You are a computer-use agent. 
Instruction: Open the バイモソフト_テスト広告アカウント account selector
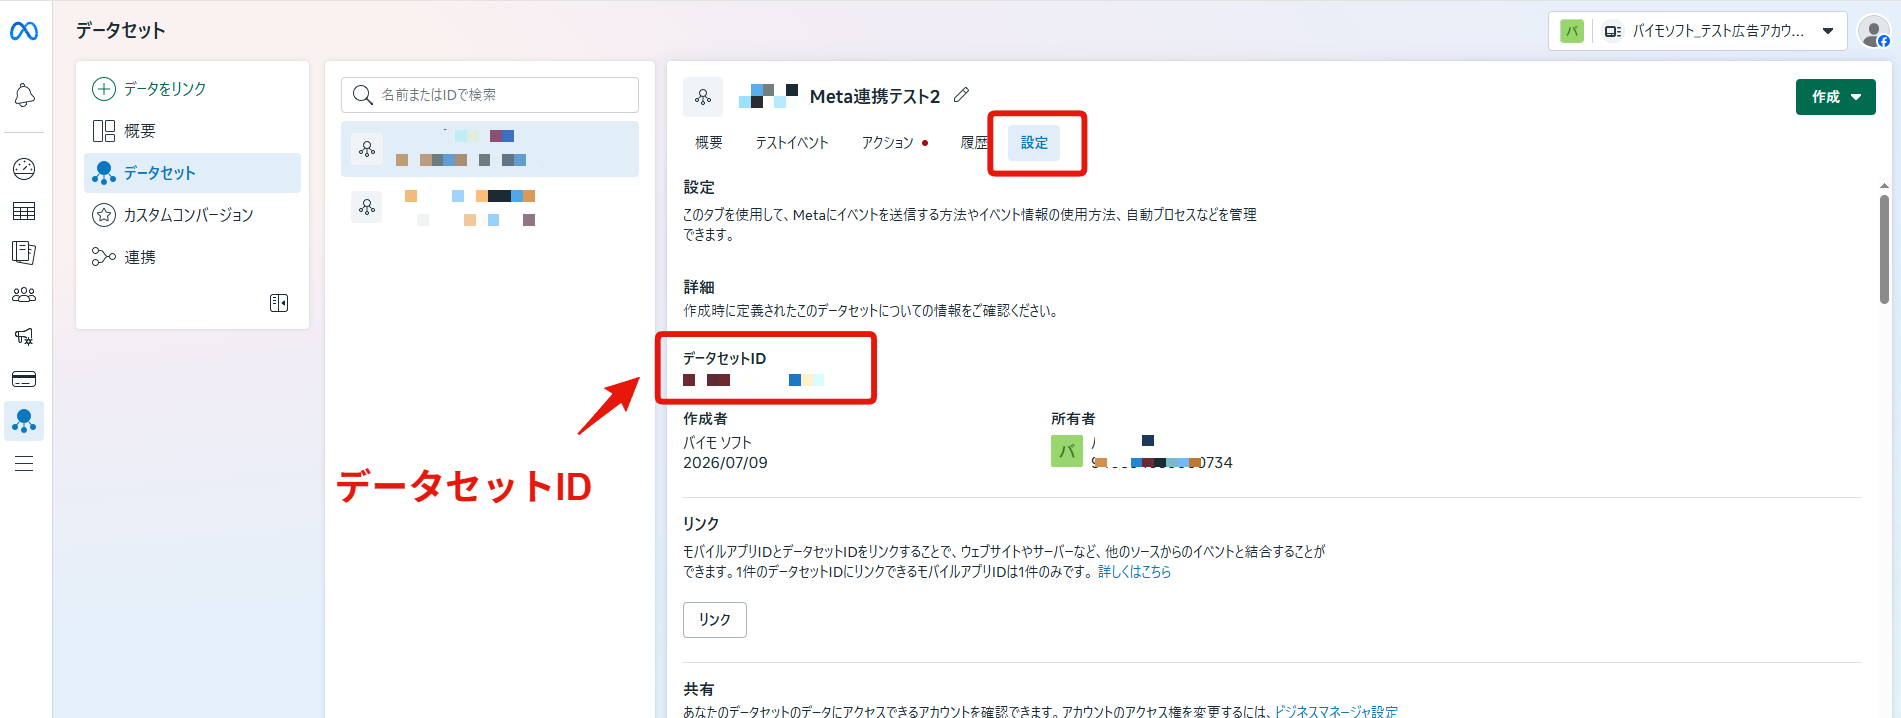tap(1696, 31)
